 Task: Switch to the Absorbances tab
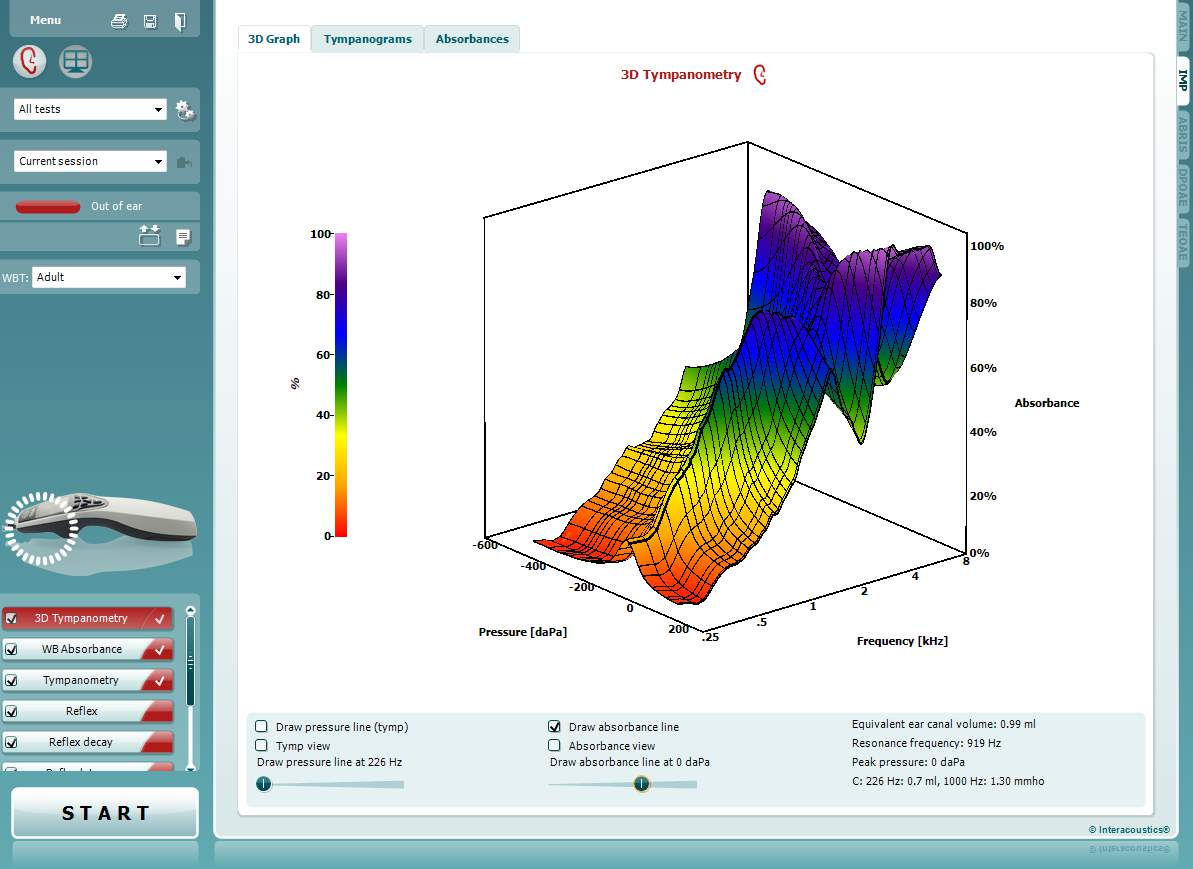[472, 39]
